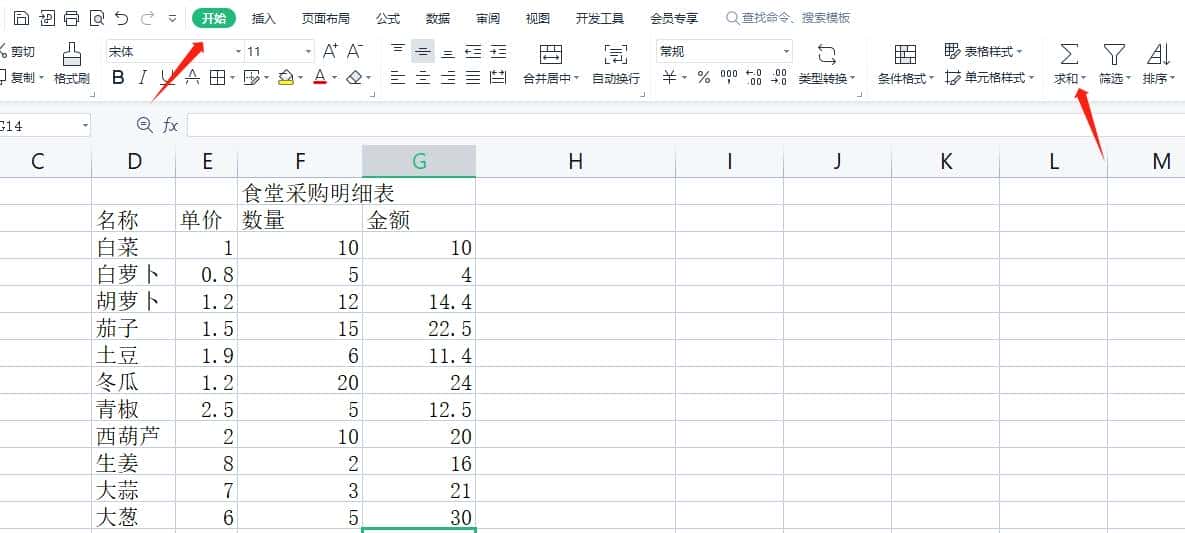Click the Print icon
The image size is (1185, 533).
72,18
